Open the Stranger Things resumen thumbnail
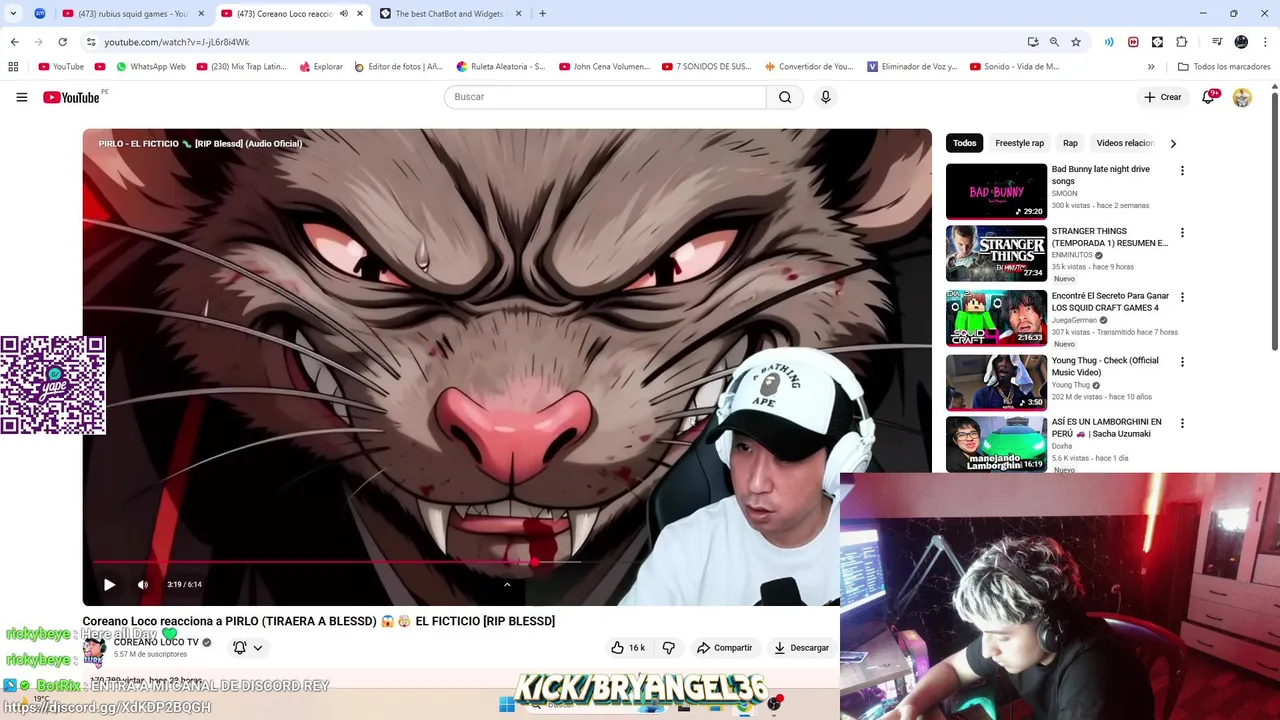This screenshot has height=720, width=1280. coord(996,253)
